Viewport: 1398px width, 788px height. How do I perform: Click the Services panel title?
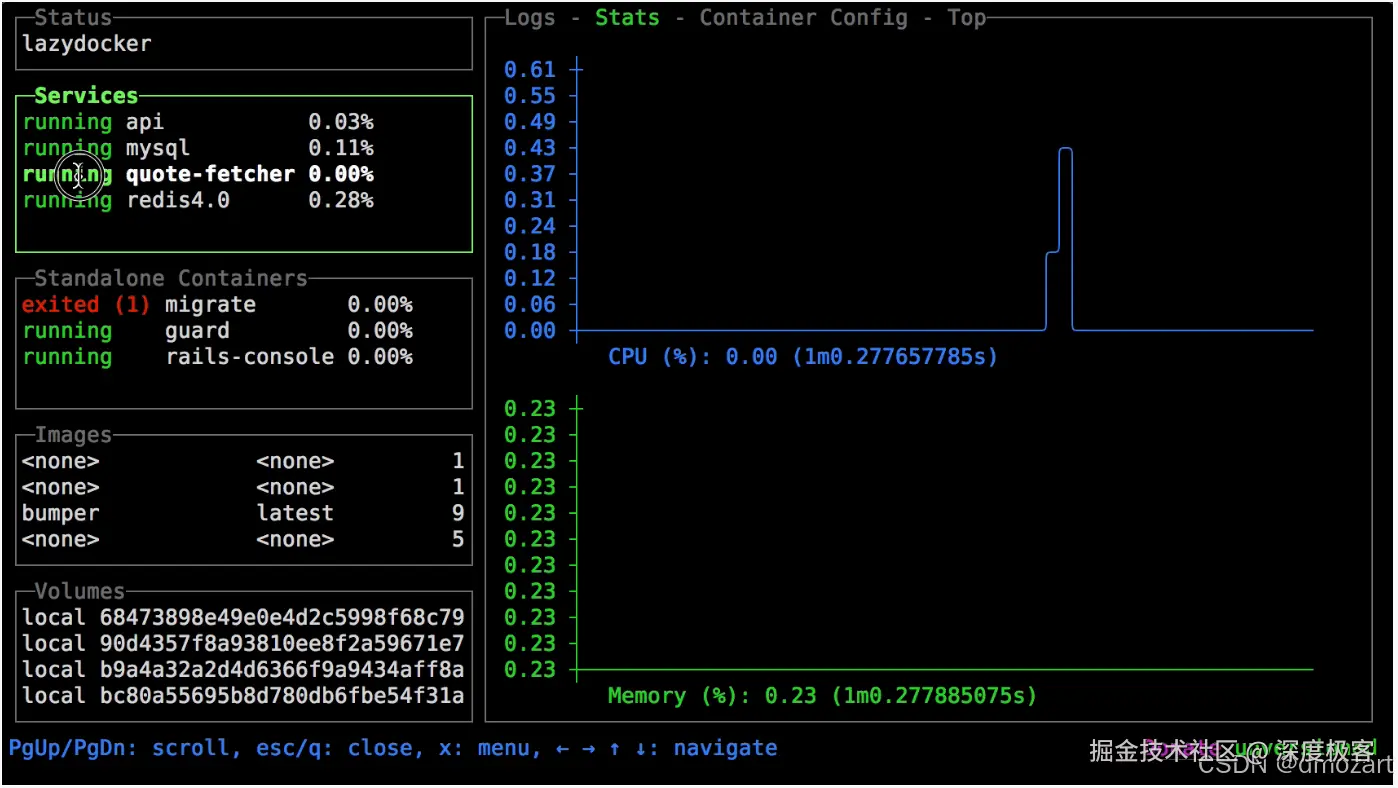(86, 96)
